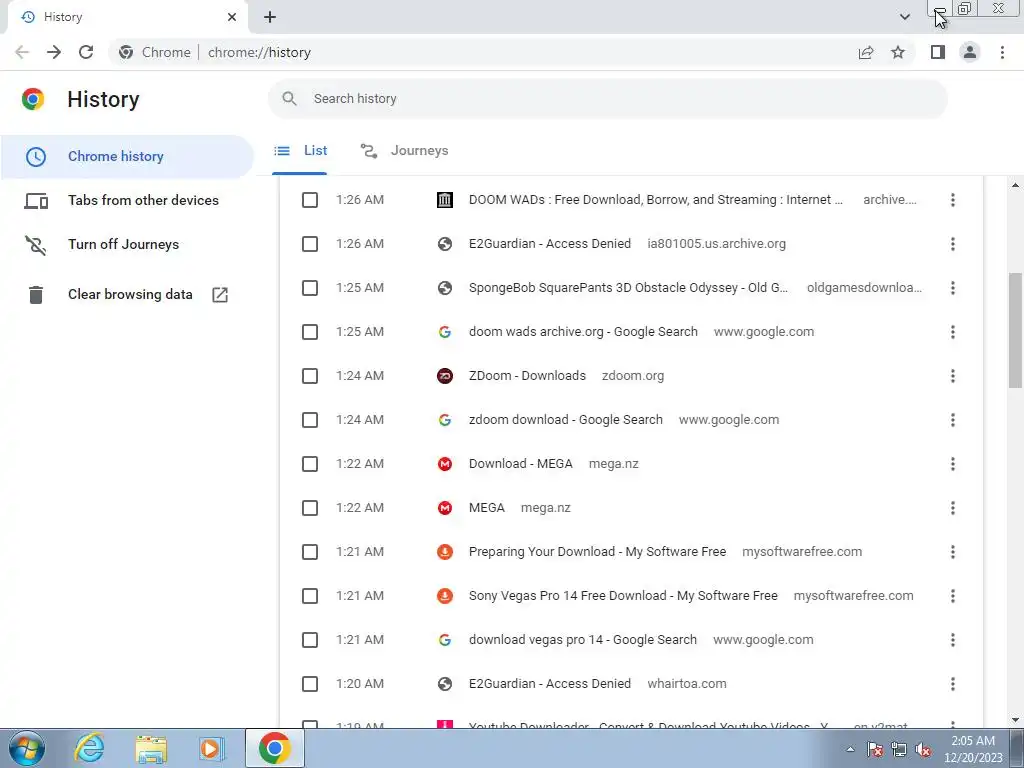Click the Action Center flag icon
1024x768 pixels.
click(875, 750)
